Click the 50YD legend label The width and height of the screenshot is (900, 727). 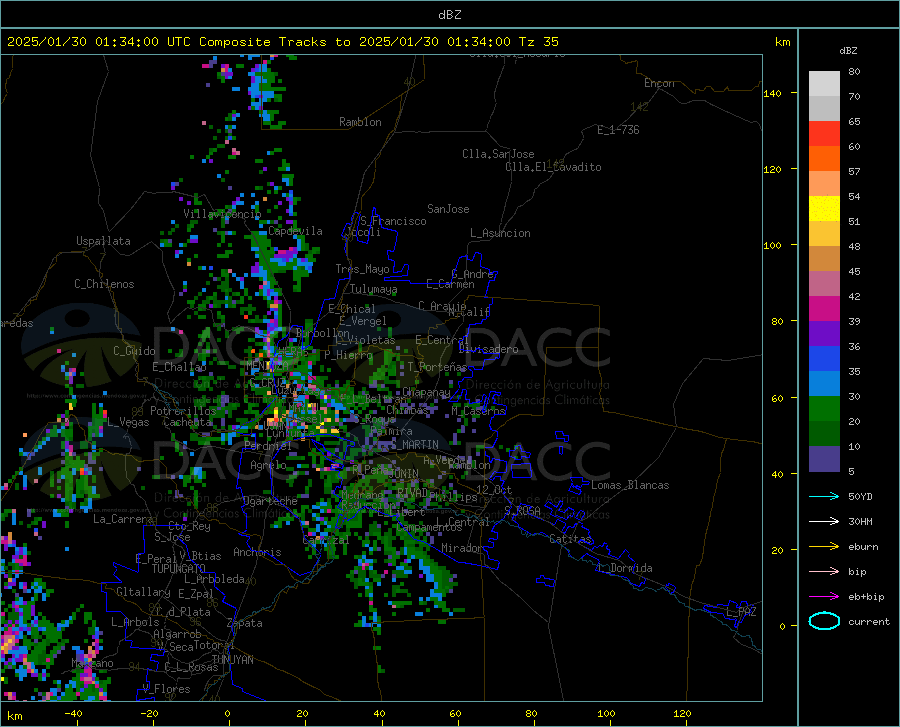click(860, 496)
